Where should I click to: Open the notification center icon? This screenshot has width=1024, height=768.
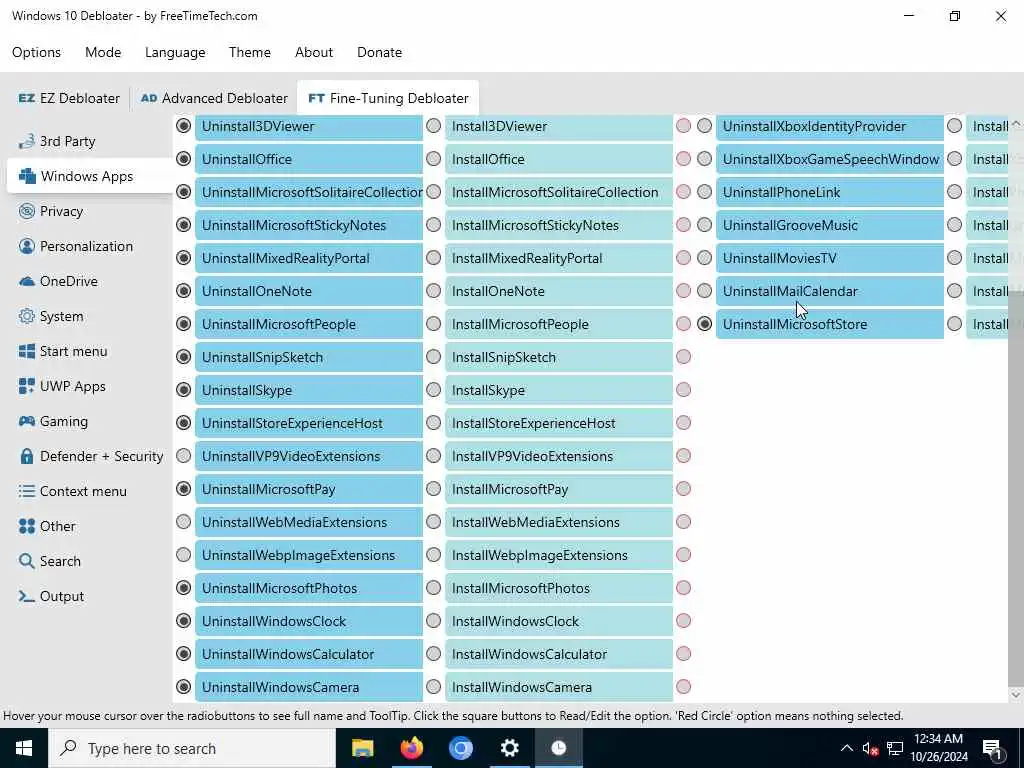[x=992, y=749]
